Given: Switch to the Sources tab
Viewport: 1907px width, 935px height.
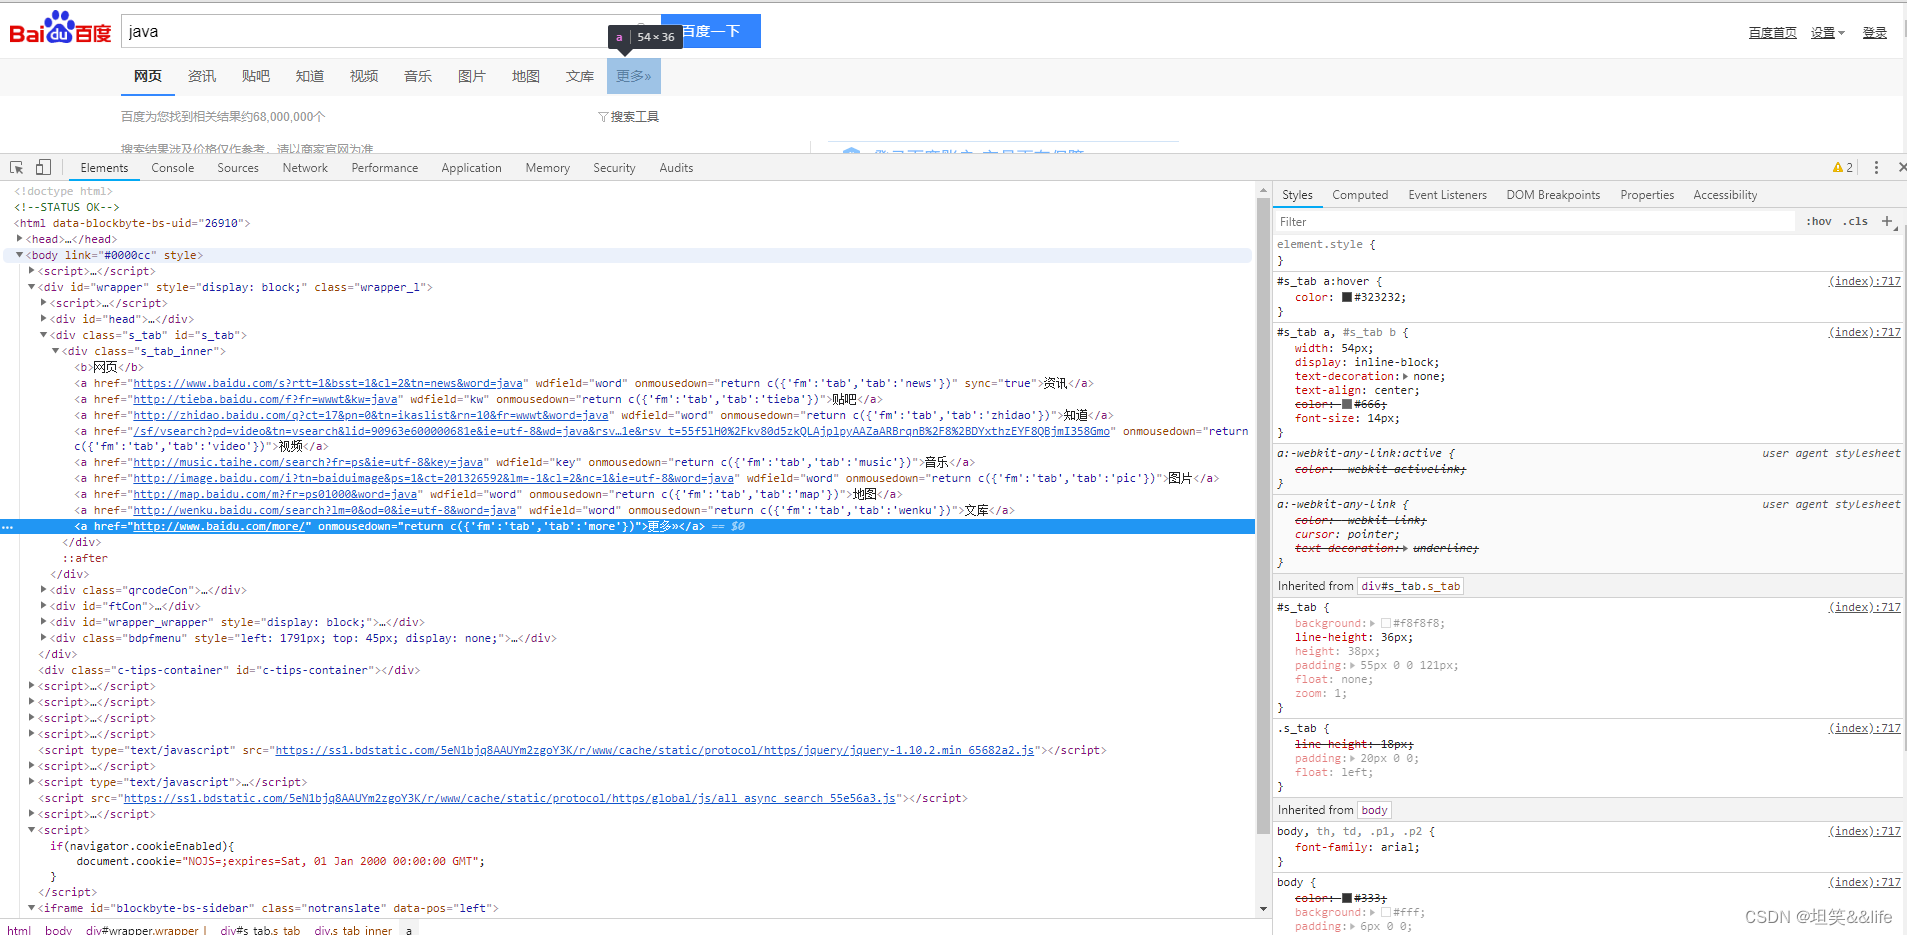Looking at the screenshot, I should coord(238,168).
